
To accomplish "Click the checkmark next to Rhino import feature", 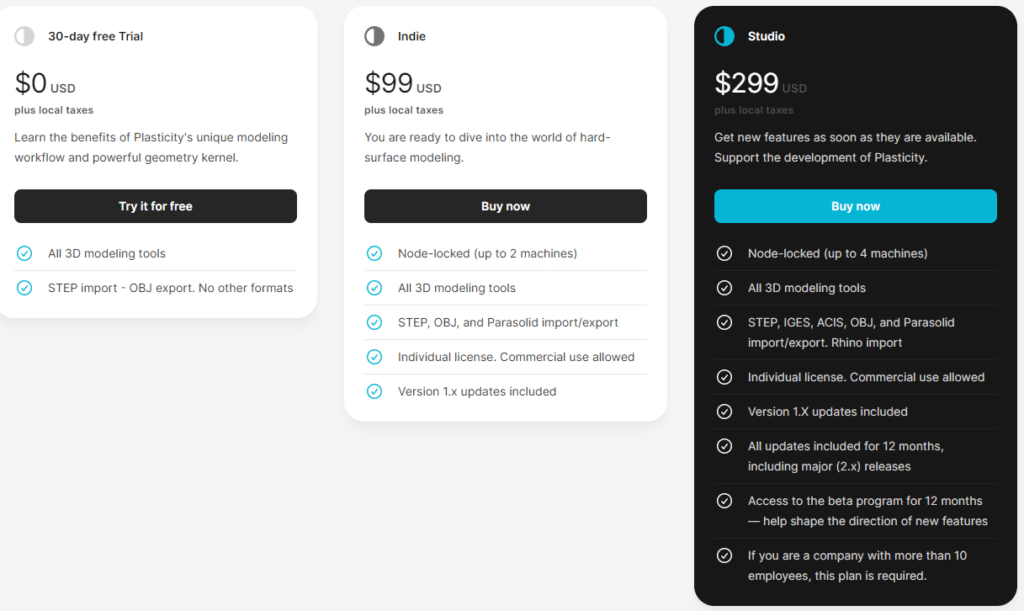I will click(724, 322).
